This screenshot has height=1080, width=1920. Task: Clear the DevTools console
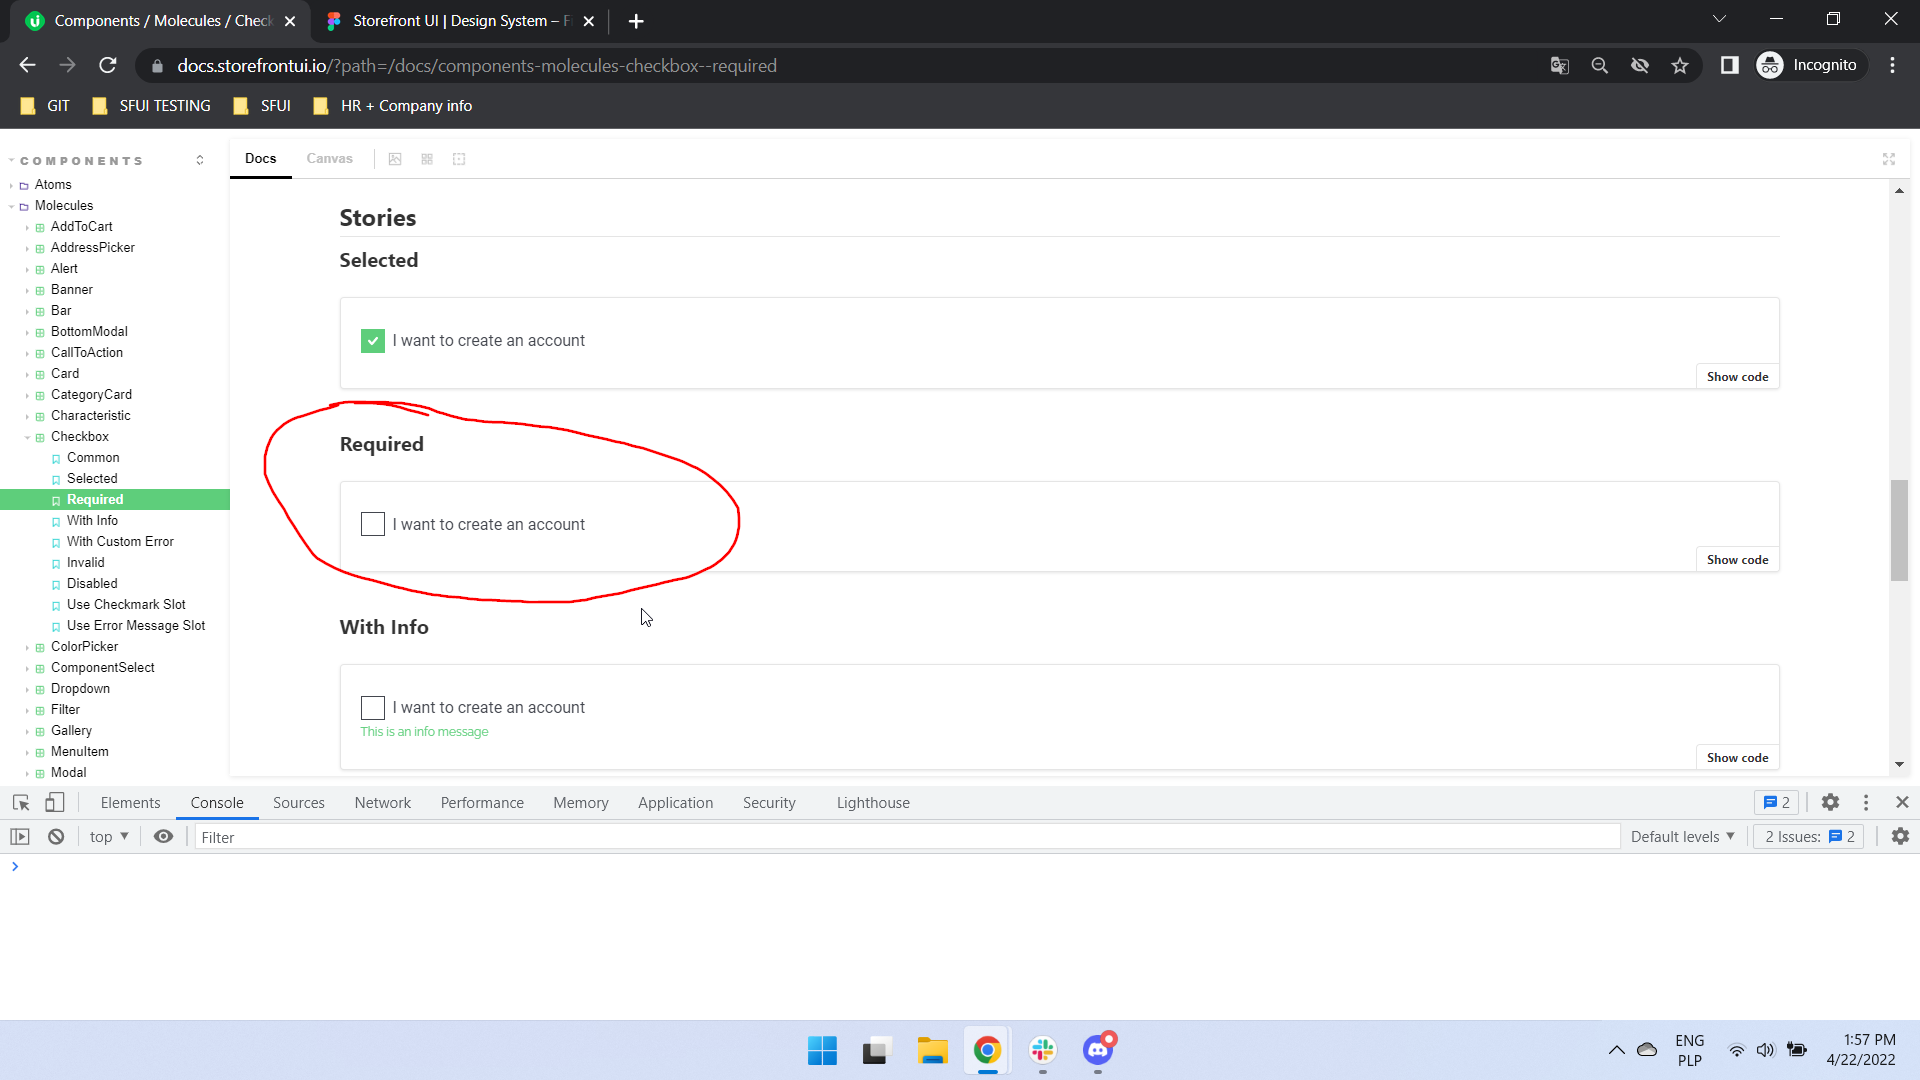(56, 837)
